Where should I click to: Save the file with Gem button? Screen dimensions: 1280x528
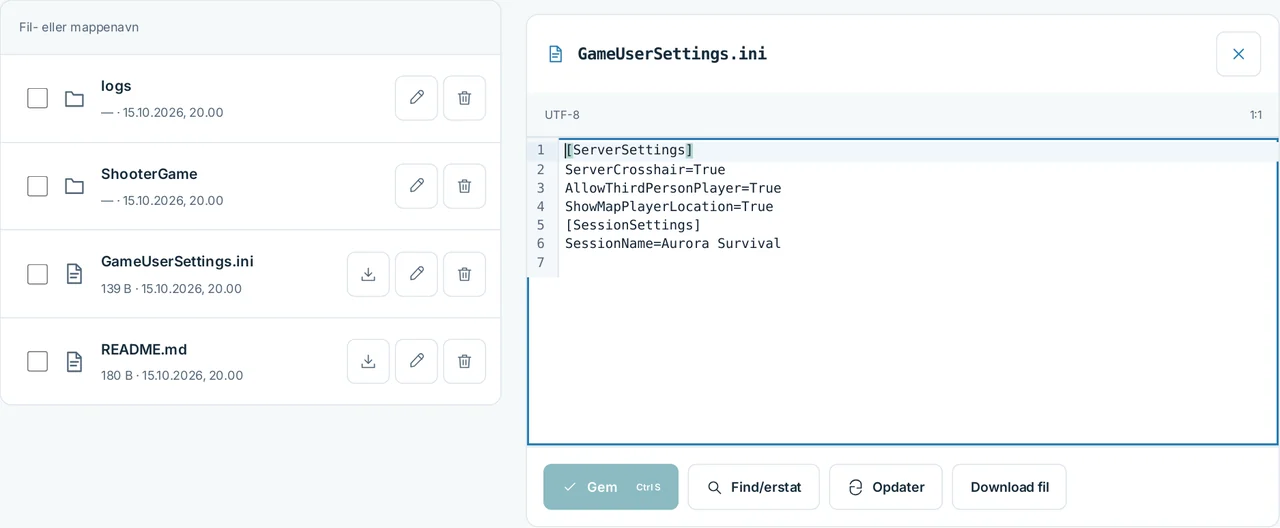[611, 487]
